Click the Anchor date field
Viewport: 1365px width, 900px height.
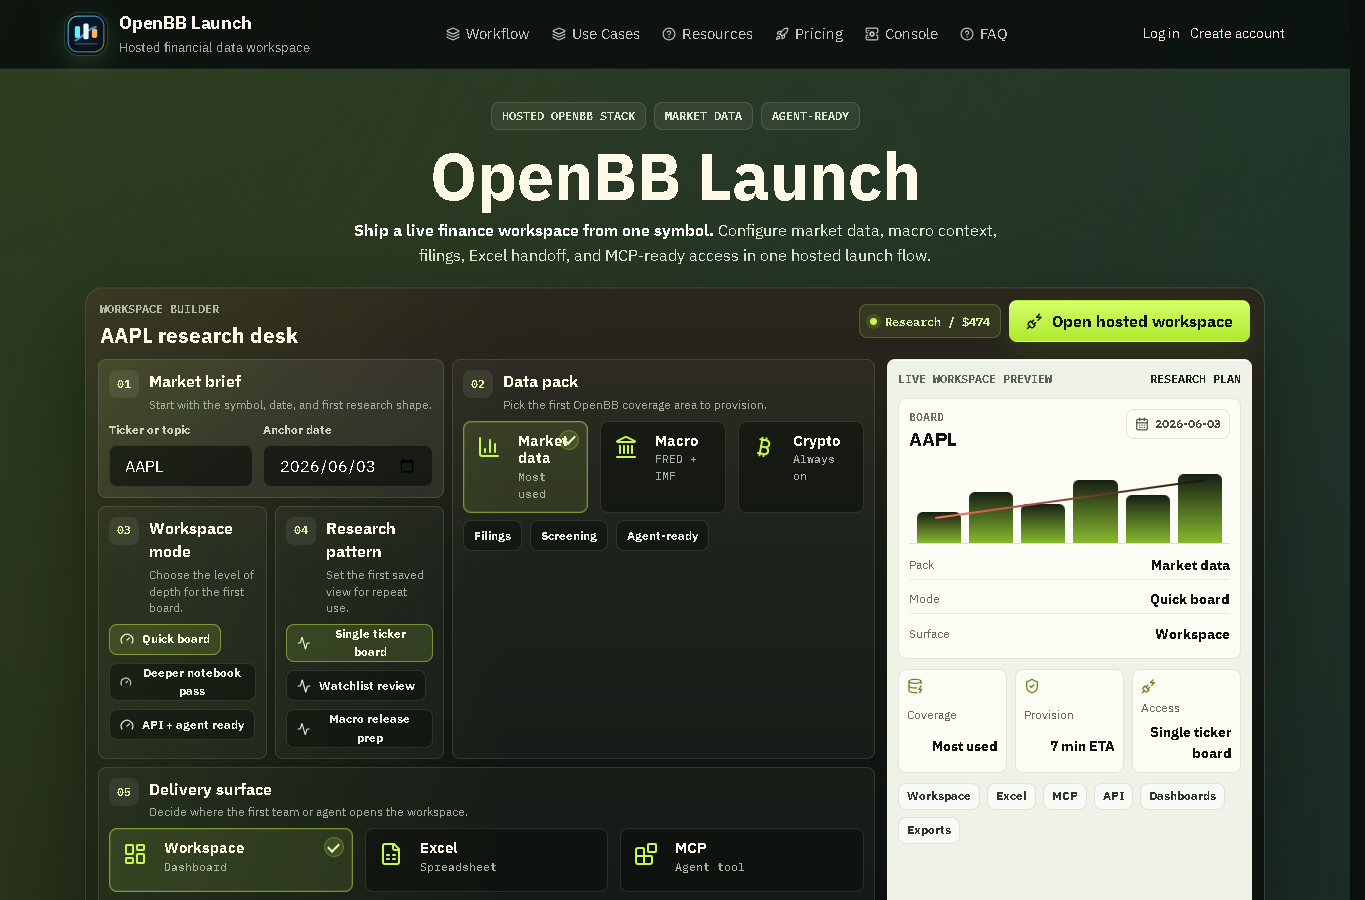(x=348, y=466)
